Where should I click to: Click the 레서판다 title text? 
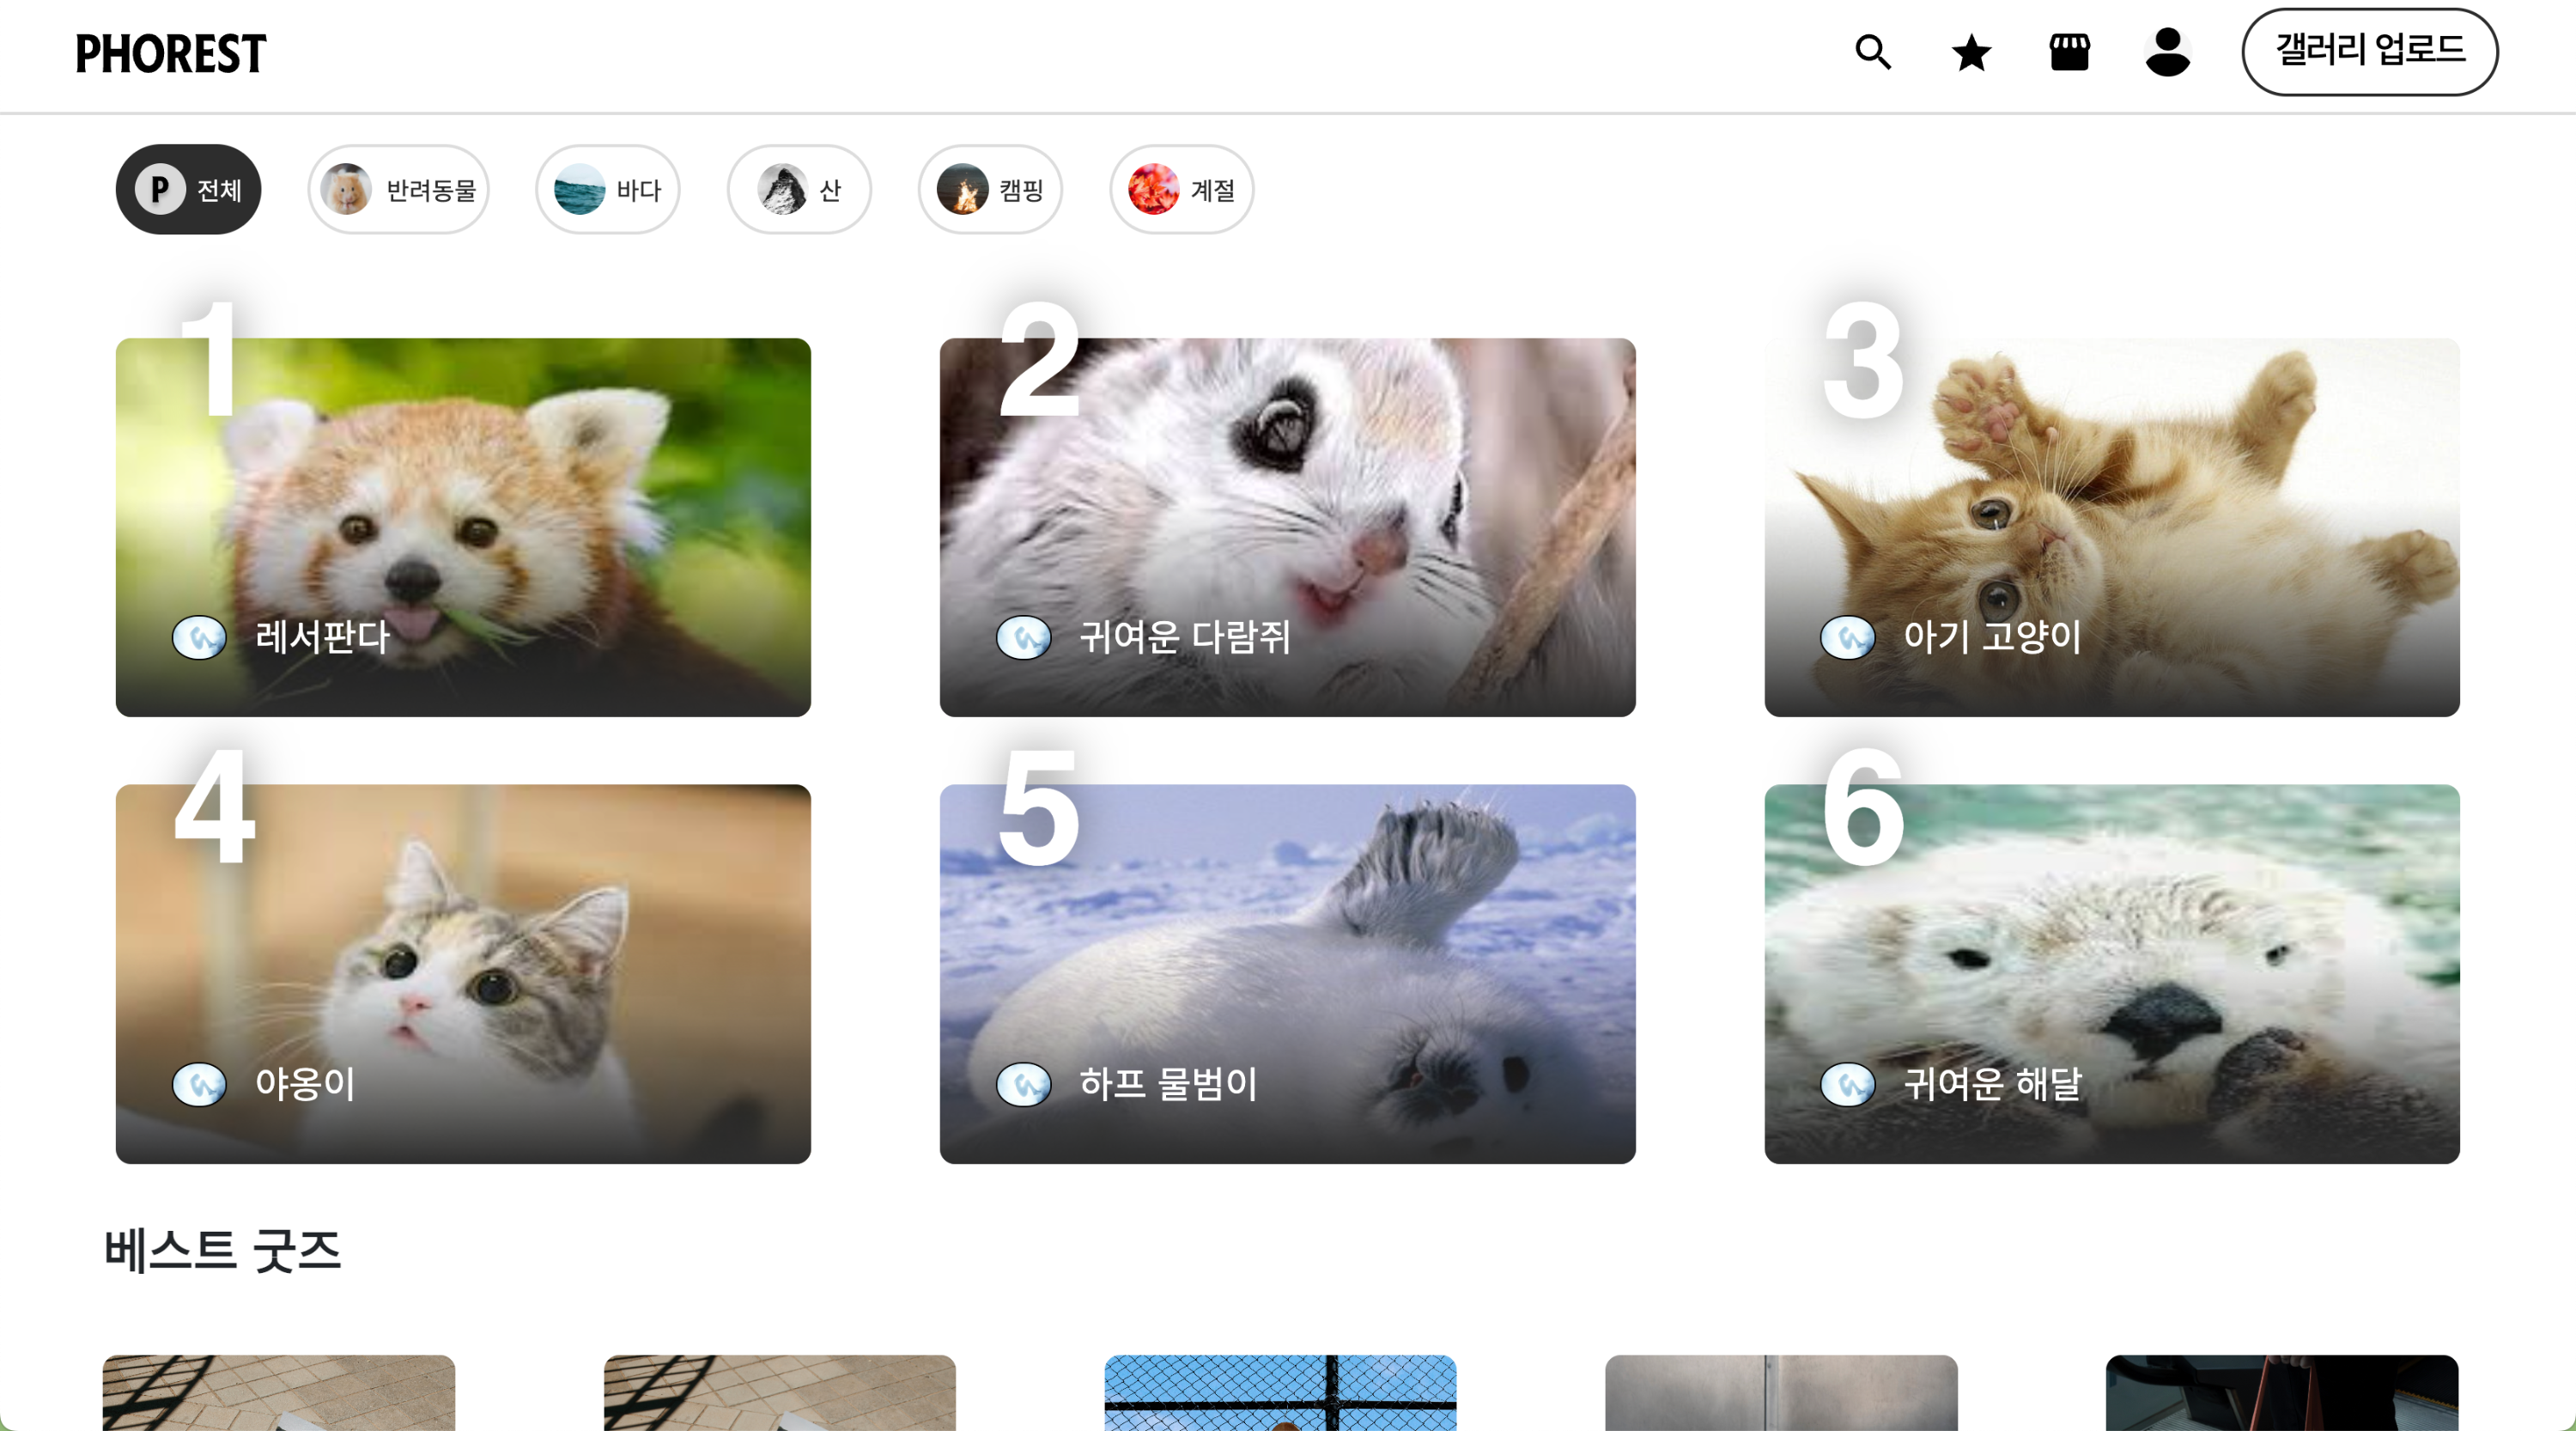pyautogui.click(x=322, y=637)
